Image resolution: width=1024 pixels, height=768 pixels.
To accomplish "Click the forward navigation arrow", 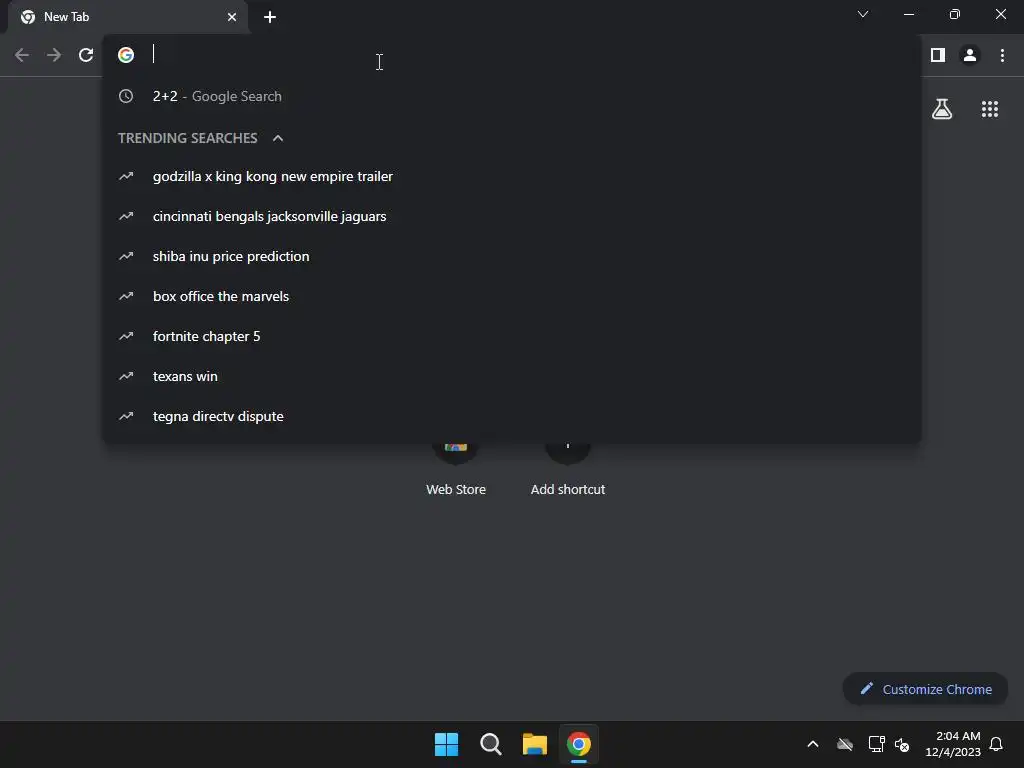I will pos(54,55).
